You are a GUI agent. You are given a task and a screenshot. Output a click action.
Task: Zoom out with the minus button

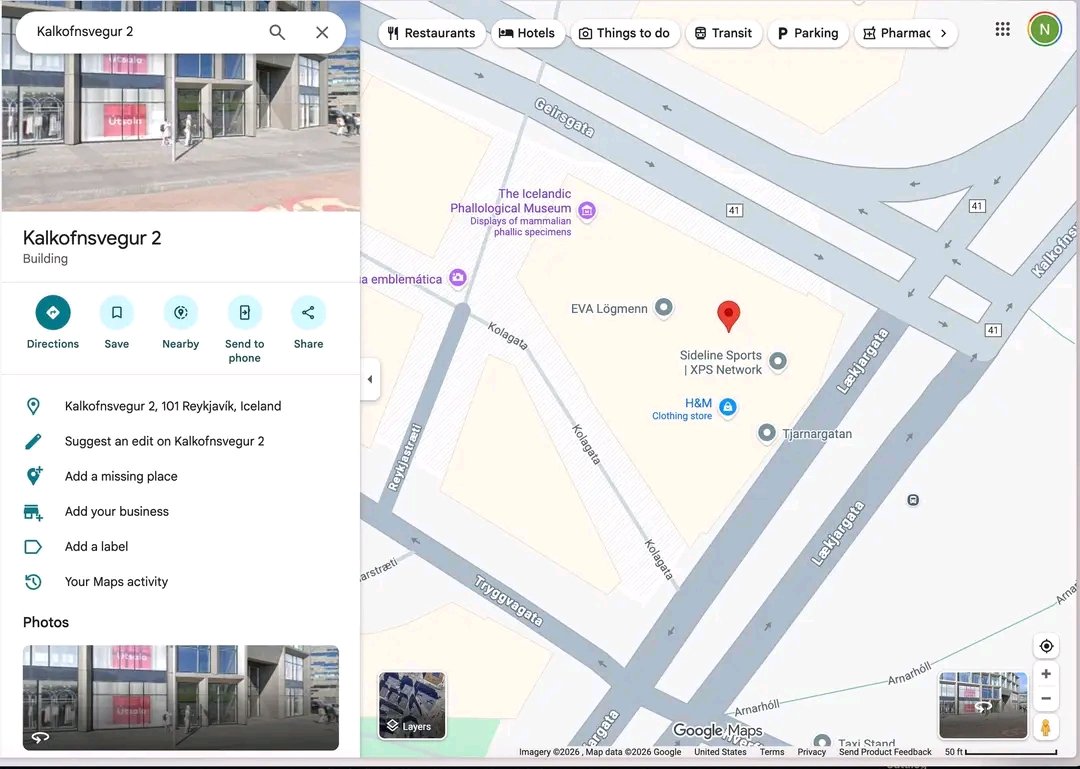point(1046,699)
